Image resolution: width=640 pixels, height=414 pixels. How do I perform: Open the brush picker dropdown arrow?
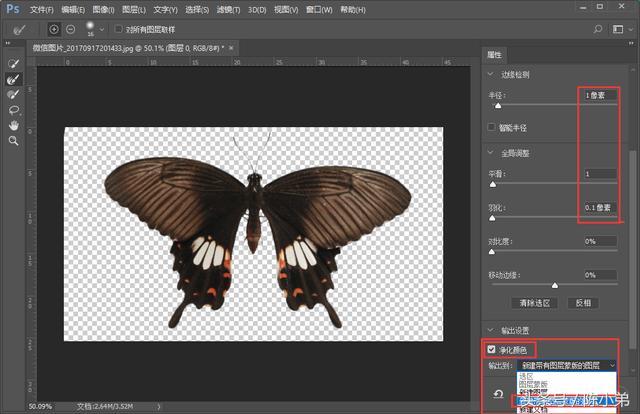tap(102, 29)
